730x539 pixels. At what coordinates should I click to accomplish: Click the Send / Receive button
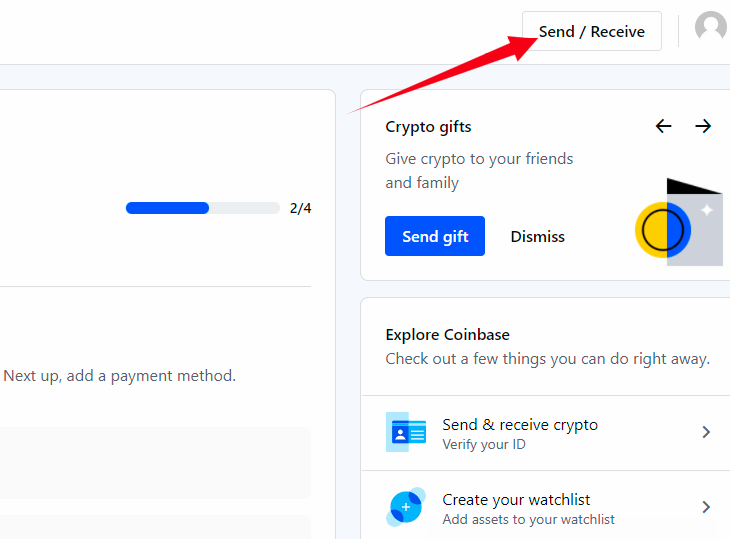tap(592, 31)
